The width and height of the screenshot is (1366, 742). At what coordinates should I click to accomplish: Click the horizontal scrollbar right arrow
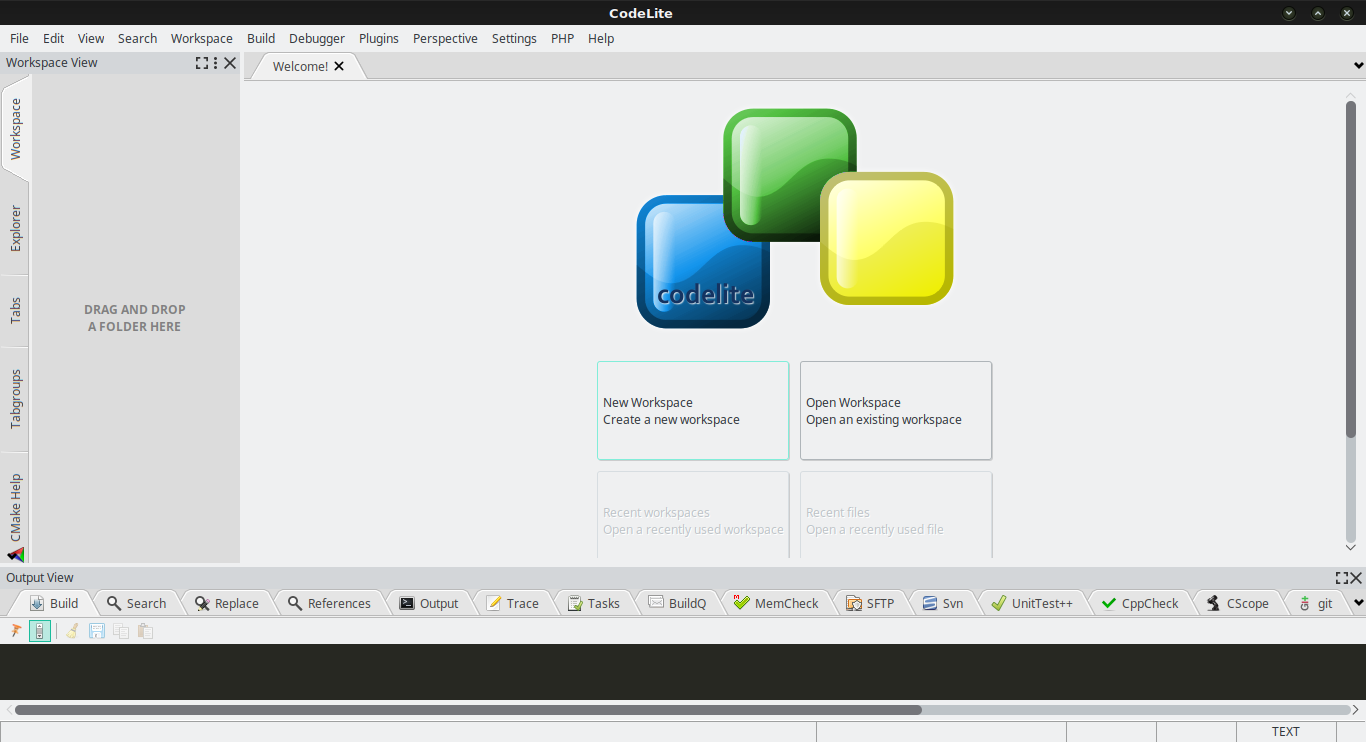1358,710
